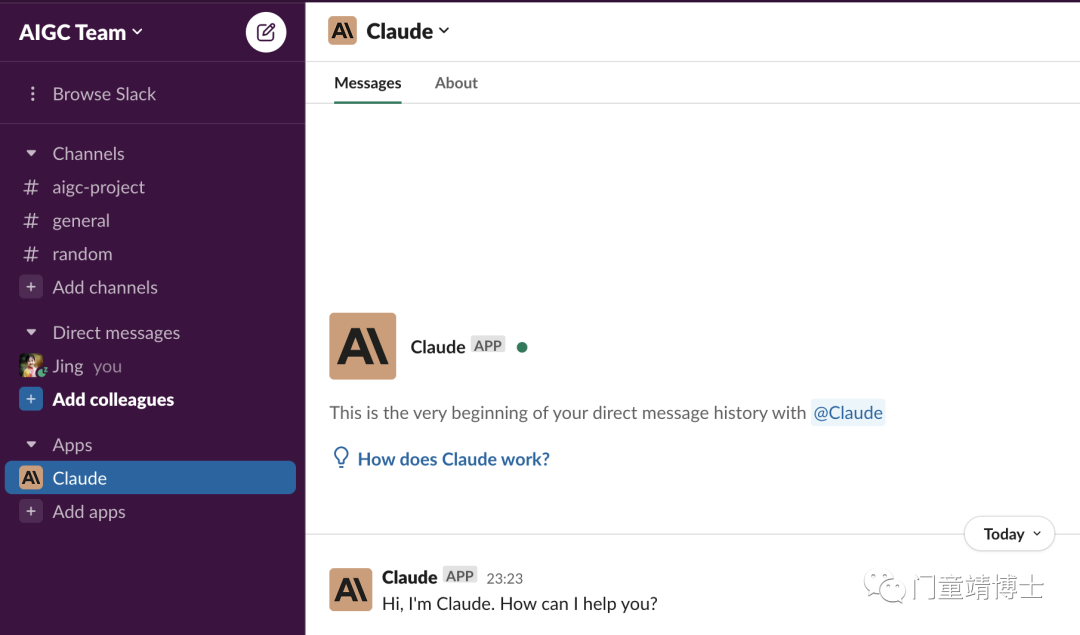Click the Claude icon in sidebar Apps list
Viewport: 1080px width, 635px height.
(31, 477)
